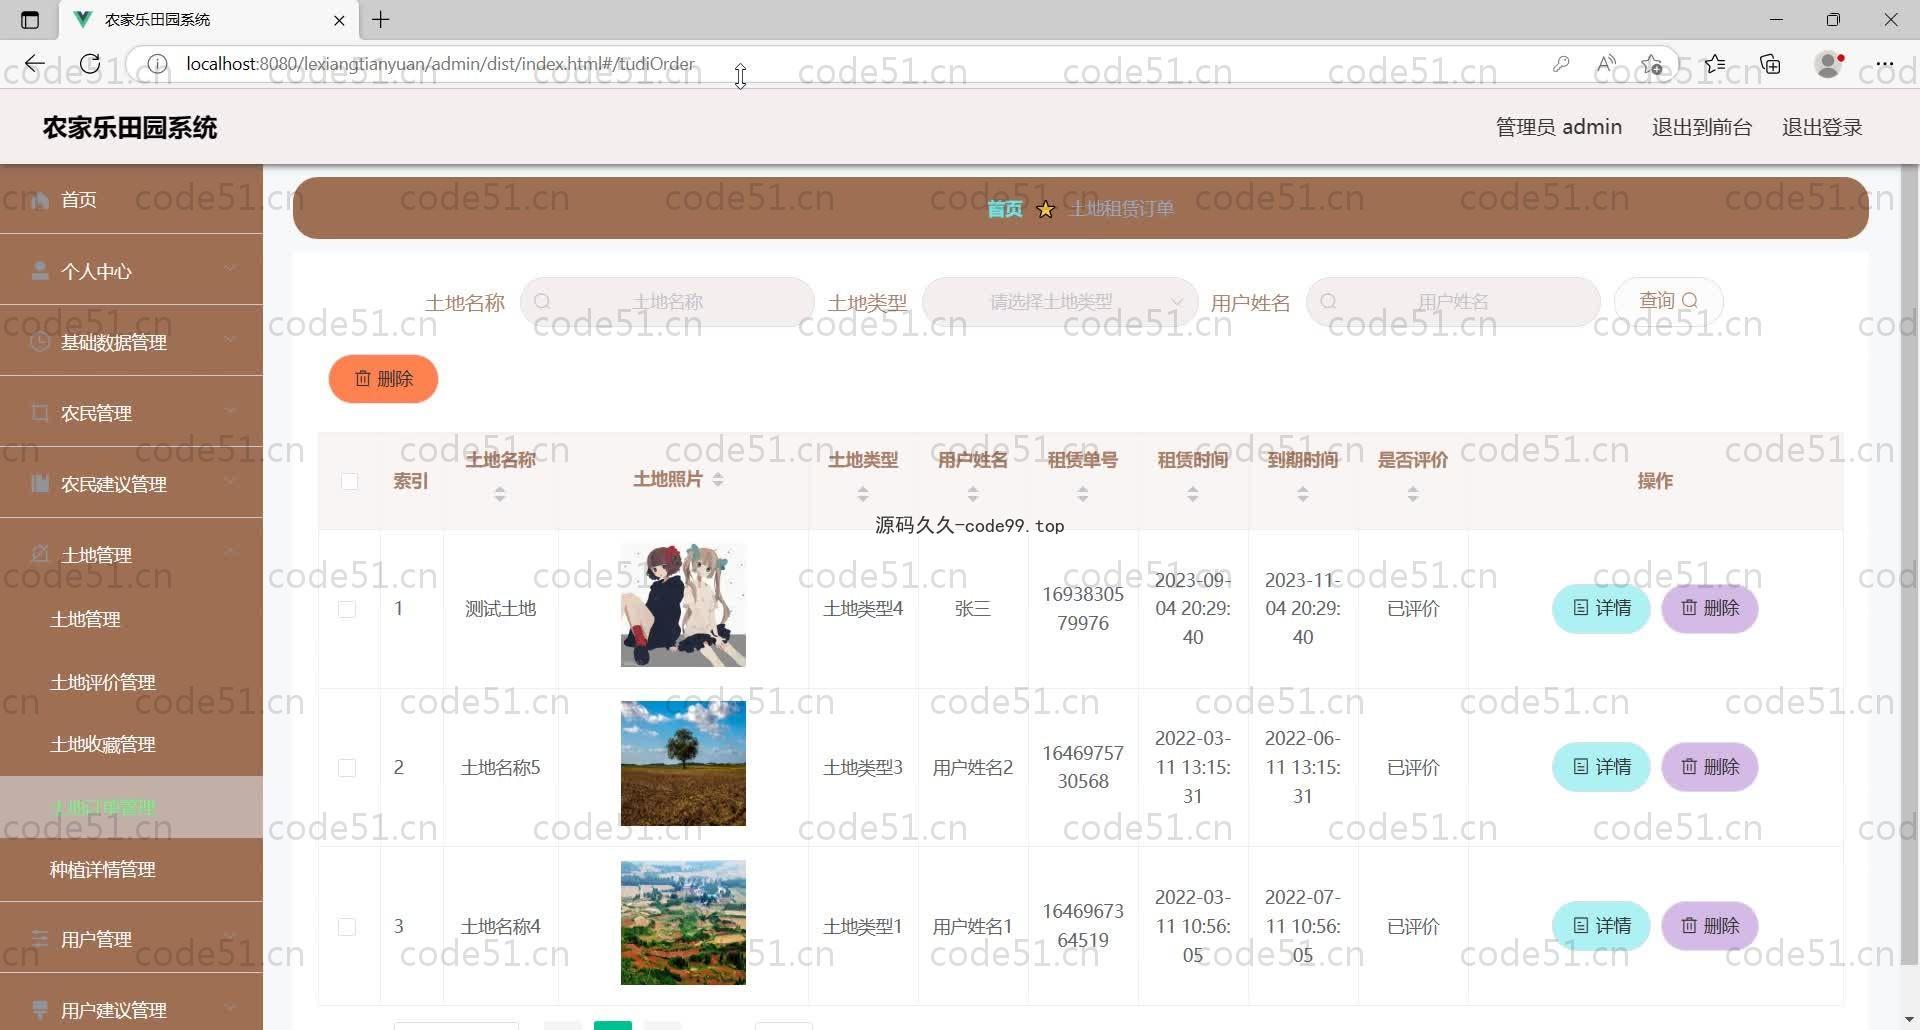The width and height of the screenshot is (1920, 1030).
Task: Click the 查询 search button
Action: coord(1668,301)
